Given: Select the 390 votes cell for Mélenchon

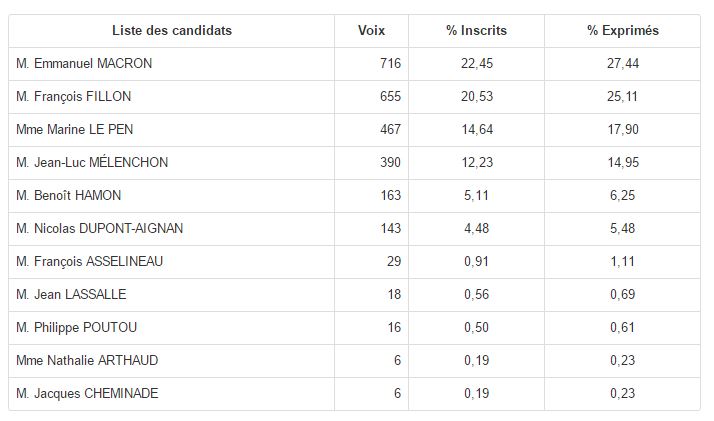Looking at the screenshot, I should tap(390, 163).
